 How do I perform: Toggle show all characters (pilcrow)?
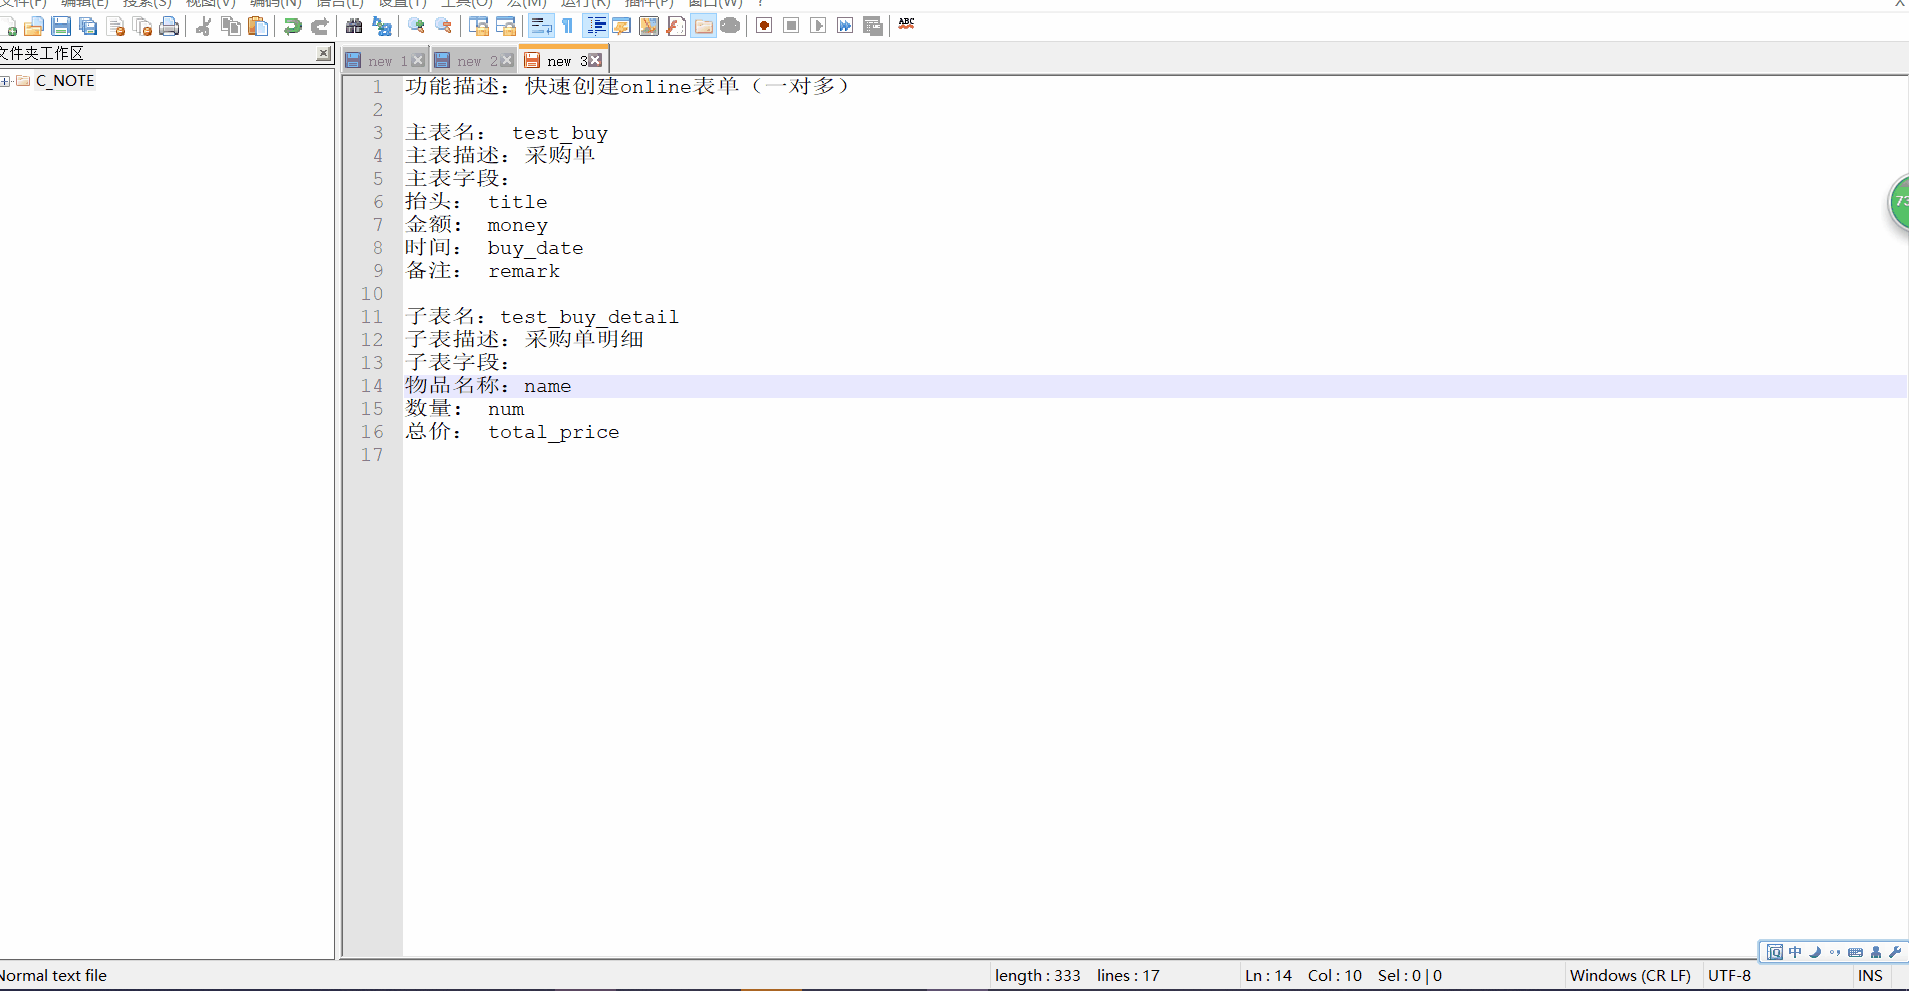pos(568,26)
